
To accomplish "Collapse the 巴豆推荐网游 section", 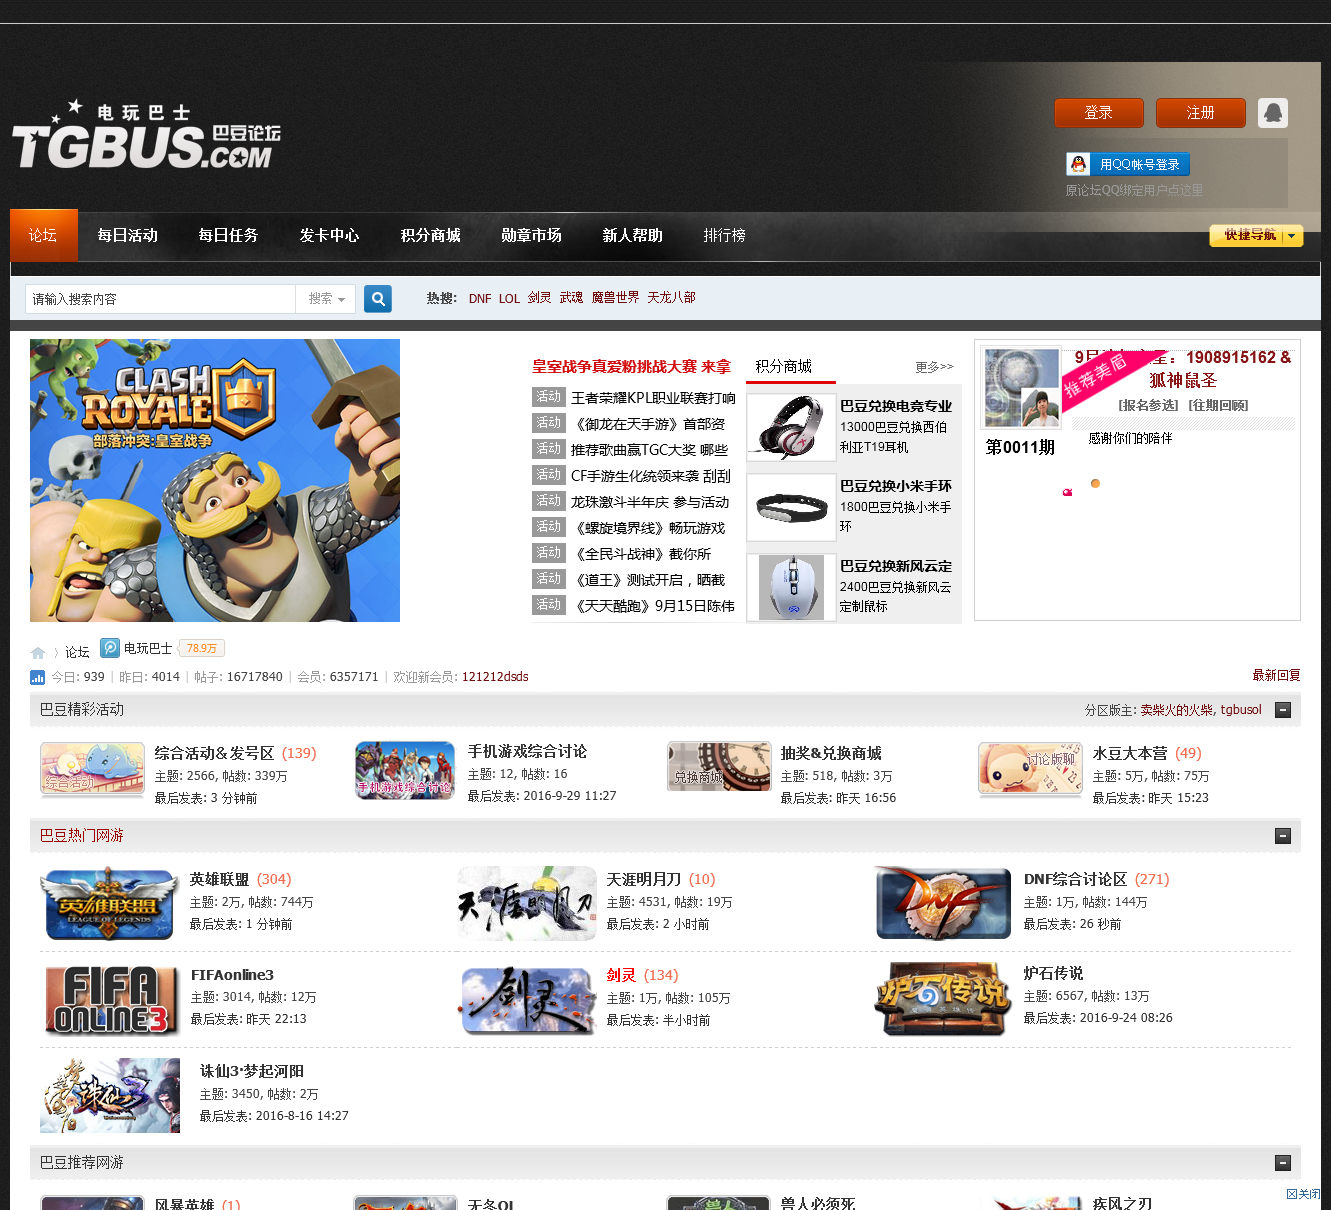I will click(x=1283, y=1163).
